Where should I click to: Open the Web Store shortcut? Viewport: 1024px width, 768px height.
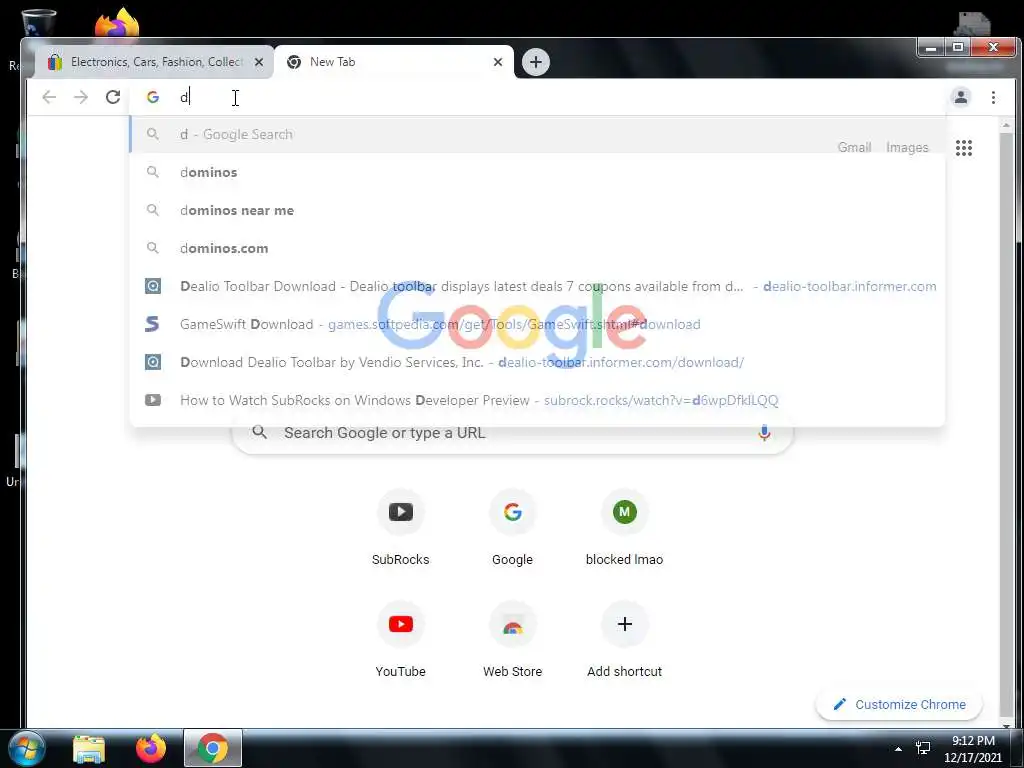point(513,640)
